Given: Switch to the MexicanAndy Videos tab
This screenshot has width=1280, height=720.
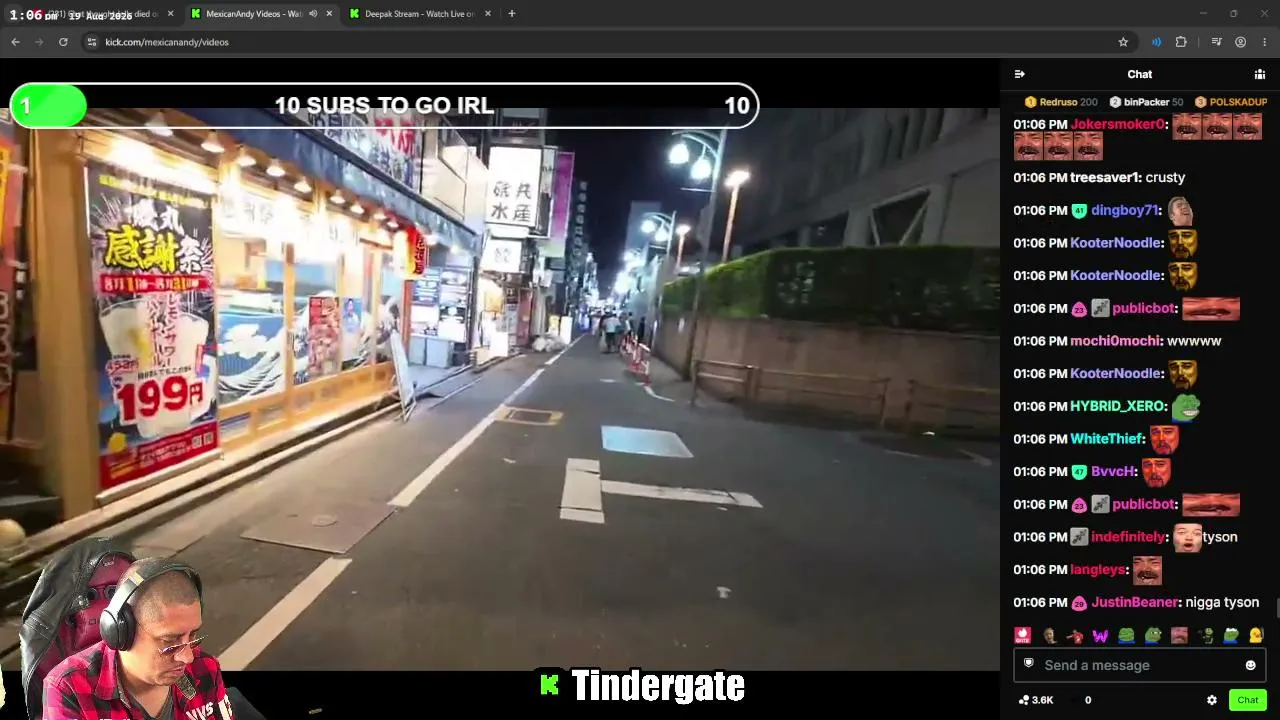Looking at the screenshot, I should (x=260, y=14).
